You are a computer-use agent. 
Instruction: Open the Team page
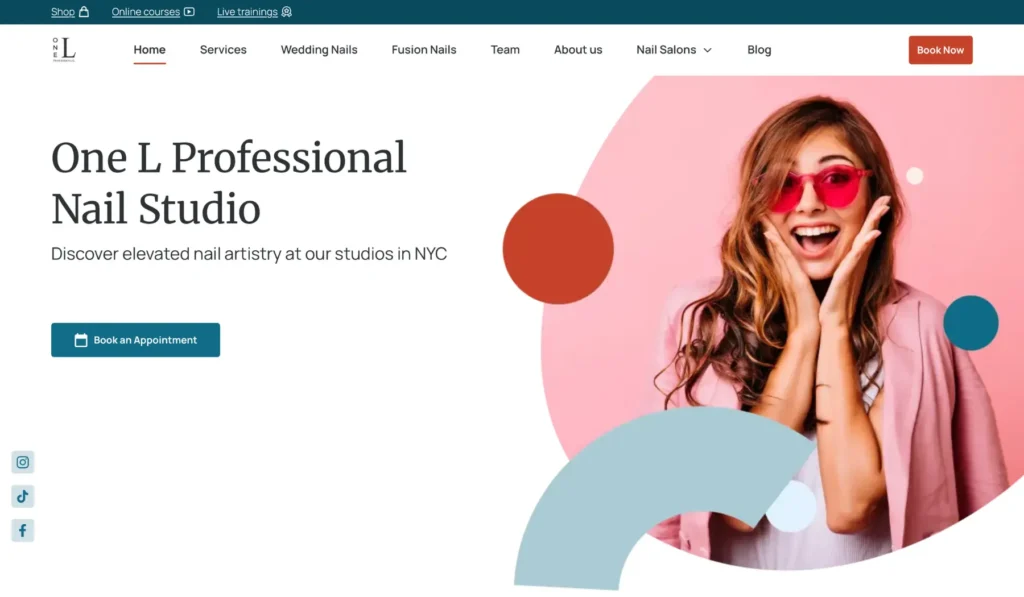(505, 50)
